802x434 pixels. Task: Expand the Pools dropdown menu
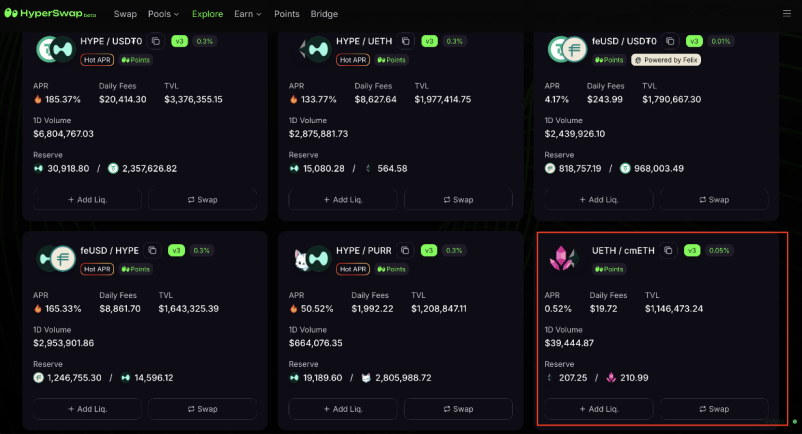pos(163,14)
